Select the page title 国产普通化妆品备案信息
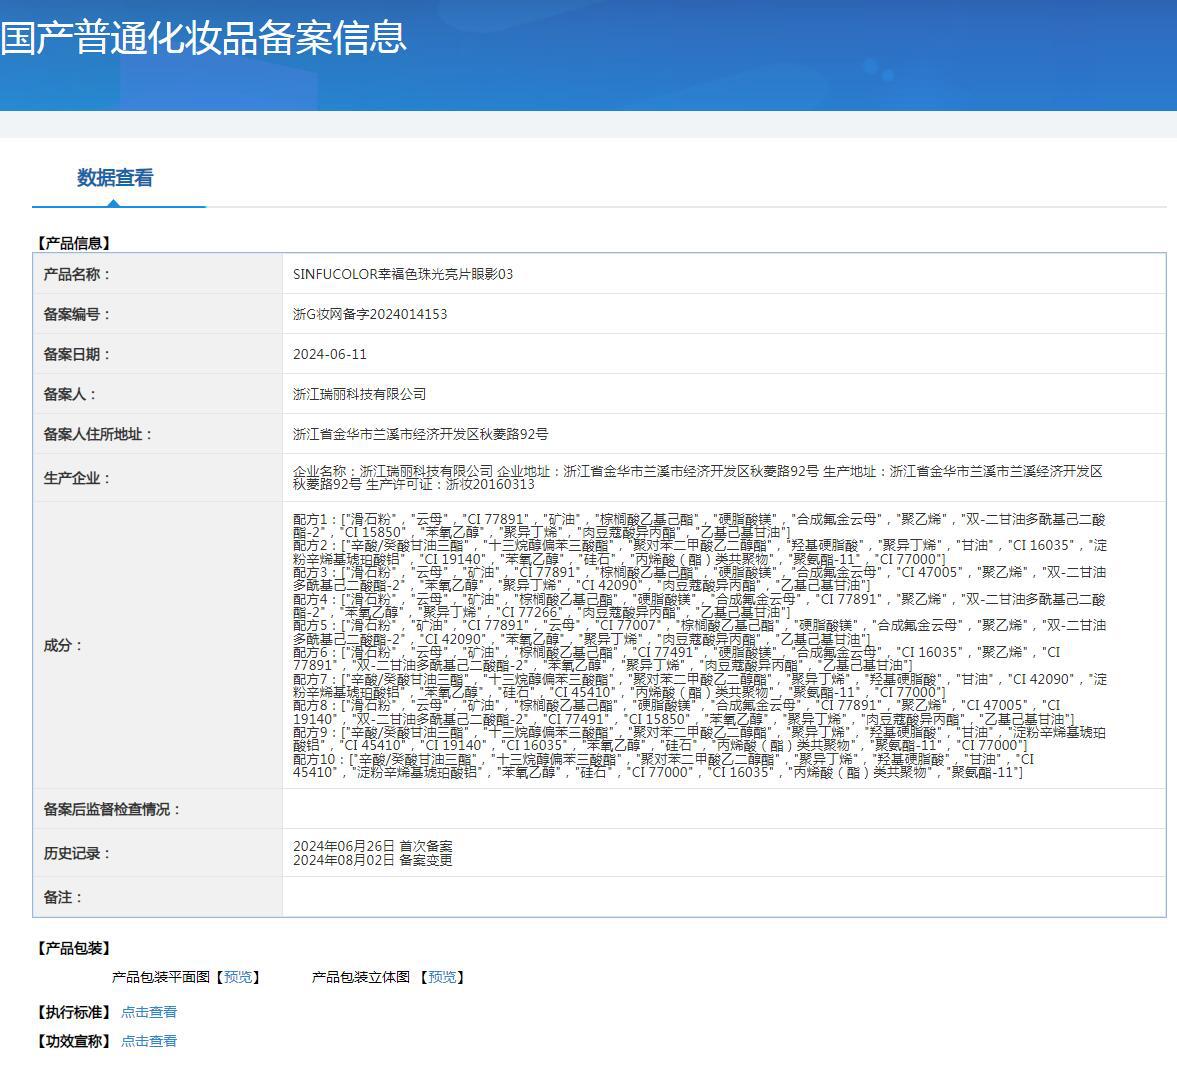1177x1073 pixels. [x=203, y=38]
